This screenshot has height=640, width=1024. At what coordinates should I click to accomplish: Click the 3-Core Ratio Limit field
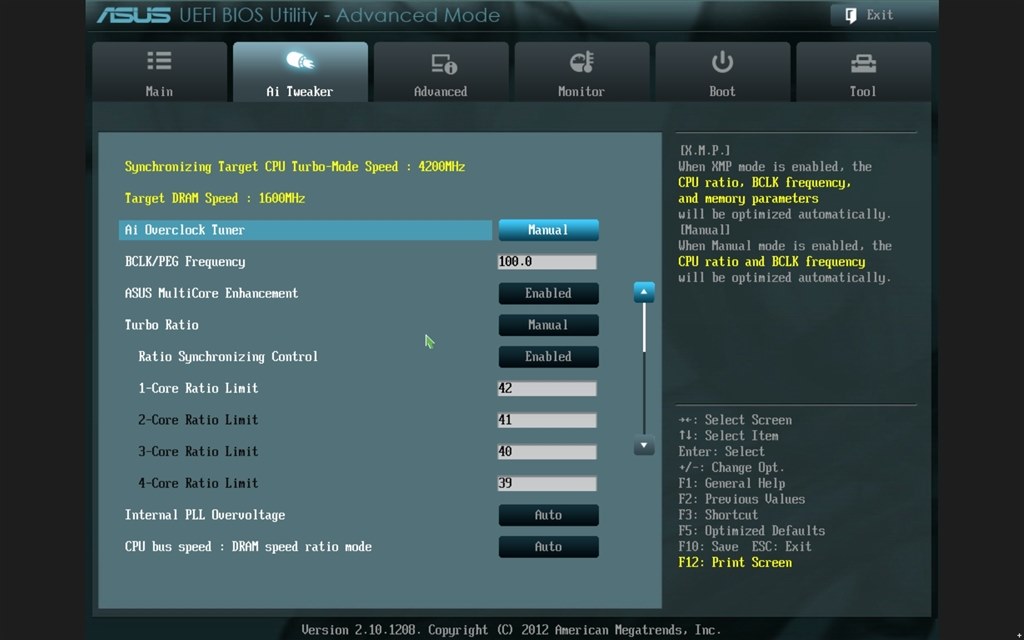[x=547, y=452]
